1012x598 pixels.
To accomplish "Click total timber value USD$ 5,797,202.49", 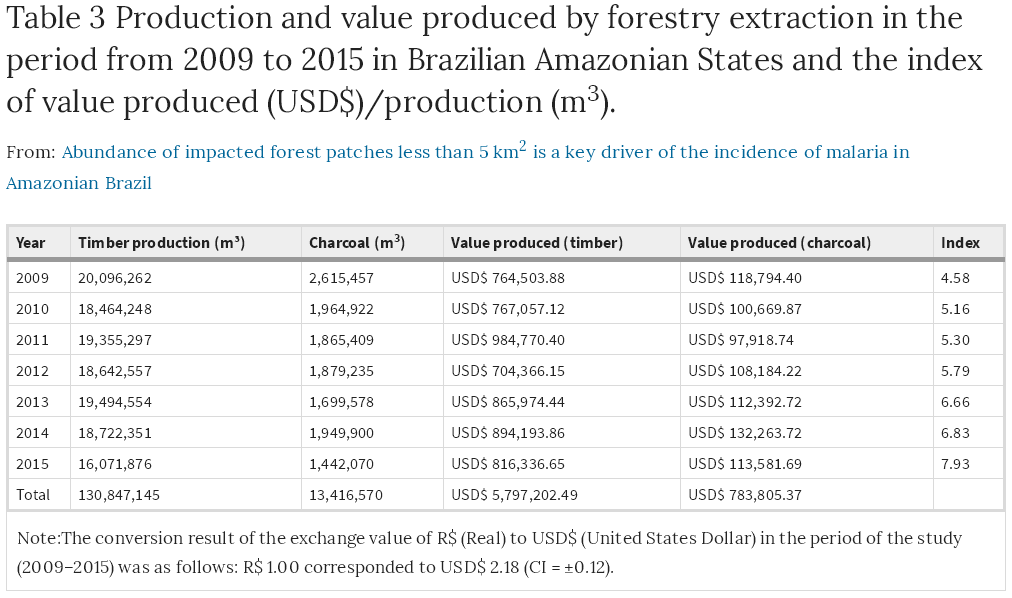I will click(514, 494).
